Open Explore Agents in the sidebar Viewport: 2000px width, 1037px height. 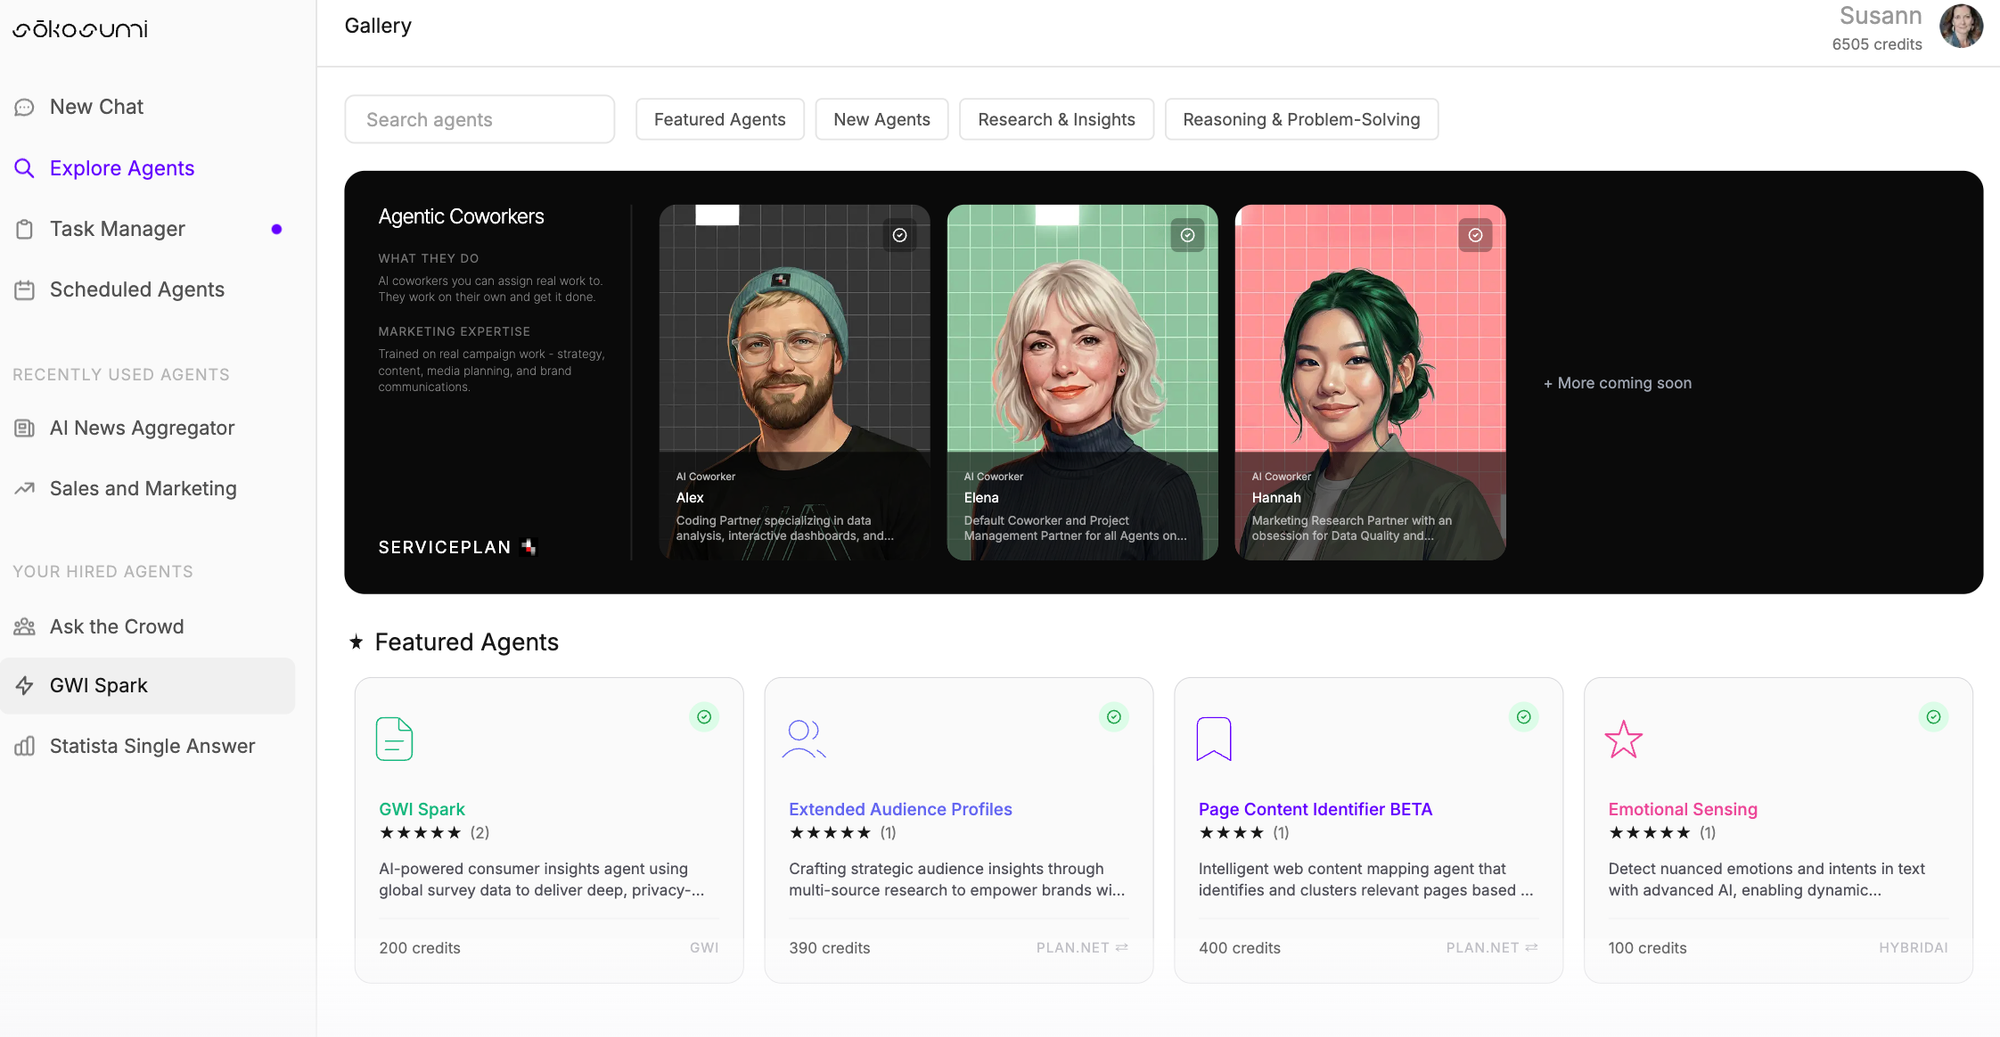point(122,168)
